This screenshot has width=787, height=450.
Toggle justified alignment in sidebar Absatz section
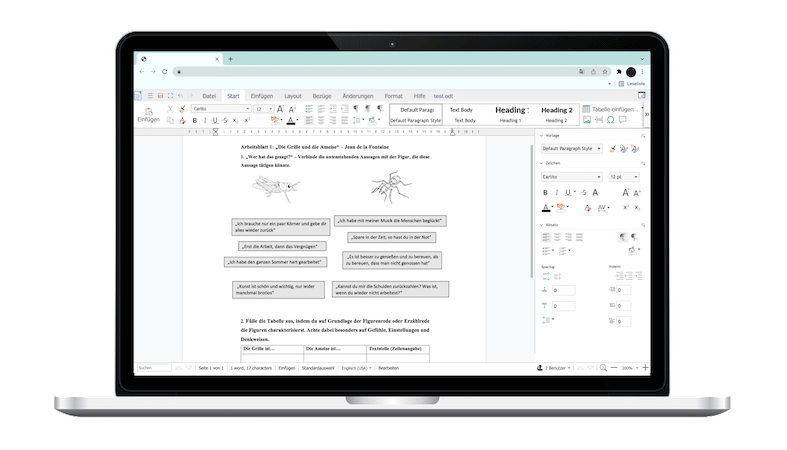pyautogui.click(x=580, y=237)
